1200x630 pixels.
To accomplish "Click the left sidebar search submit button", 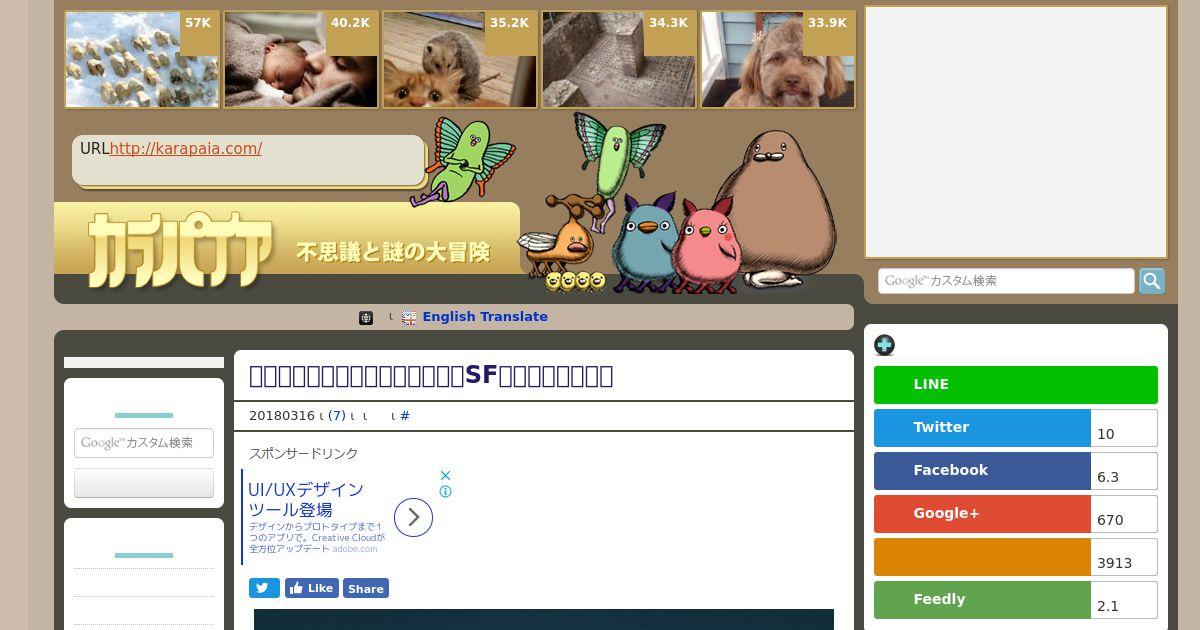I will 144,483.
